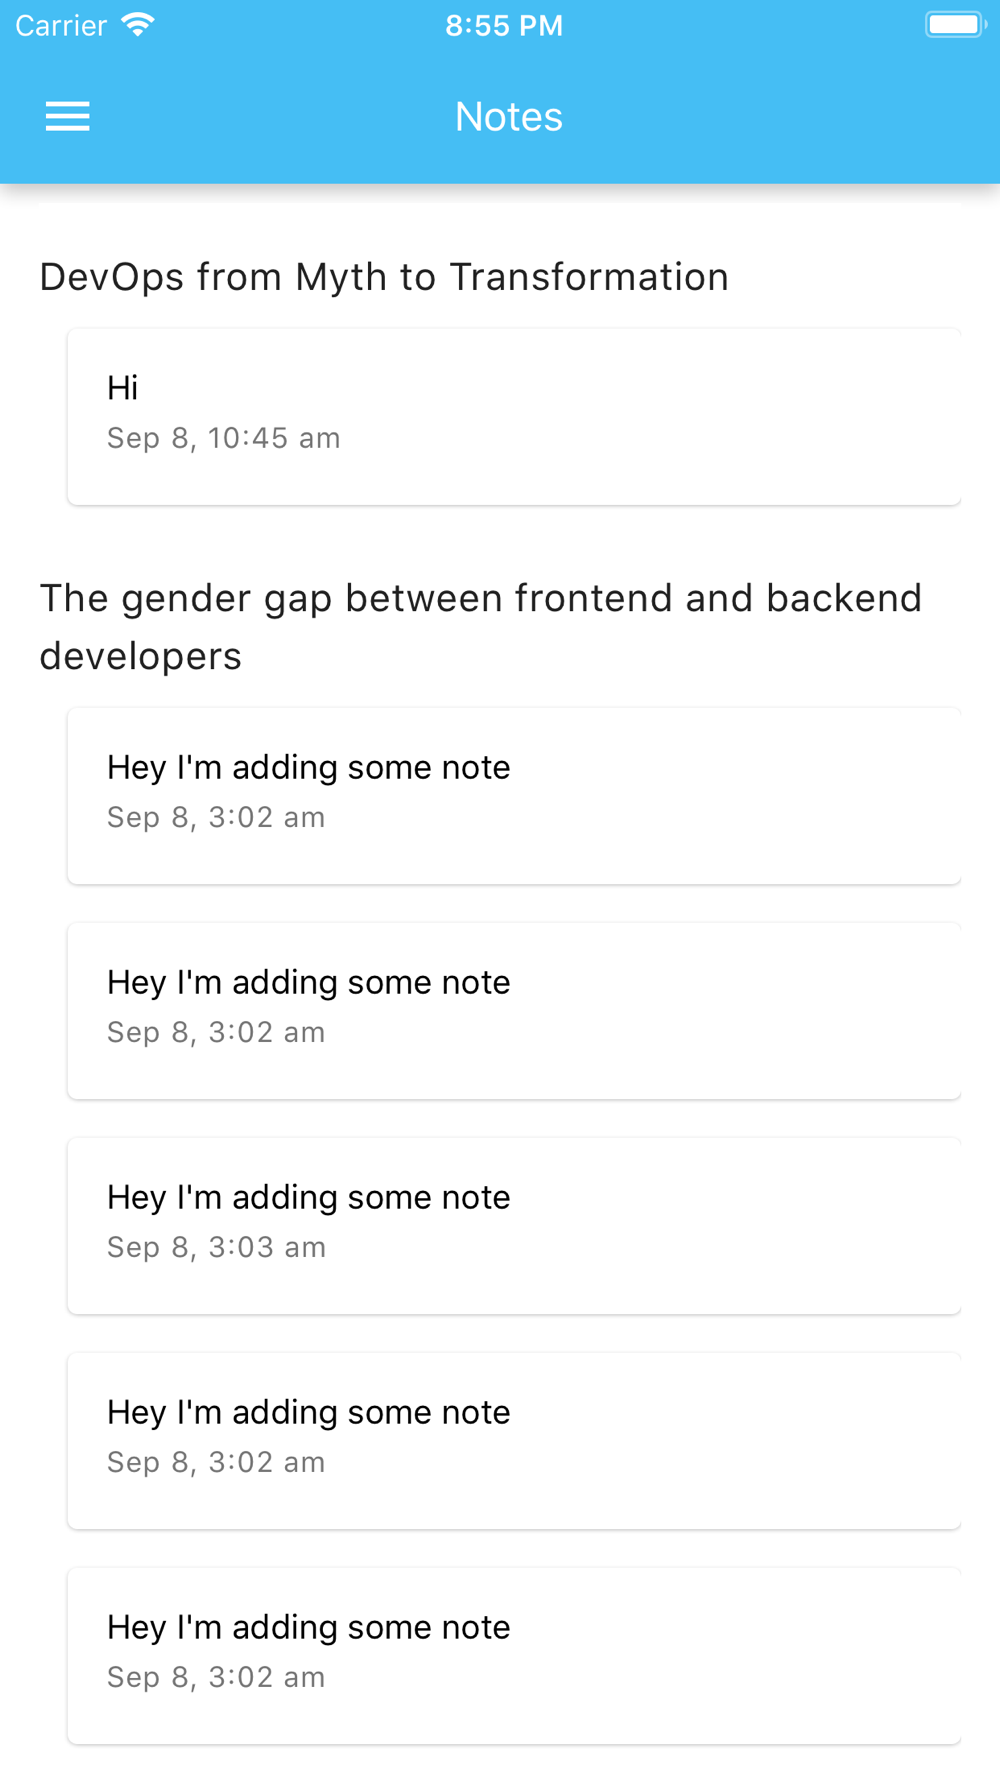Tap the WiFi signal status icon
This screenshot has height=1778, width=1000.
138,25
